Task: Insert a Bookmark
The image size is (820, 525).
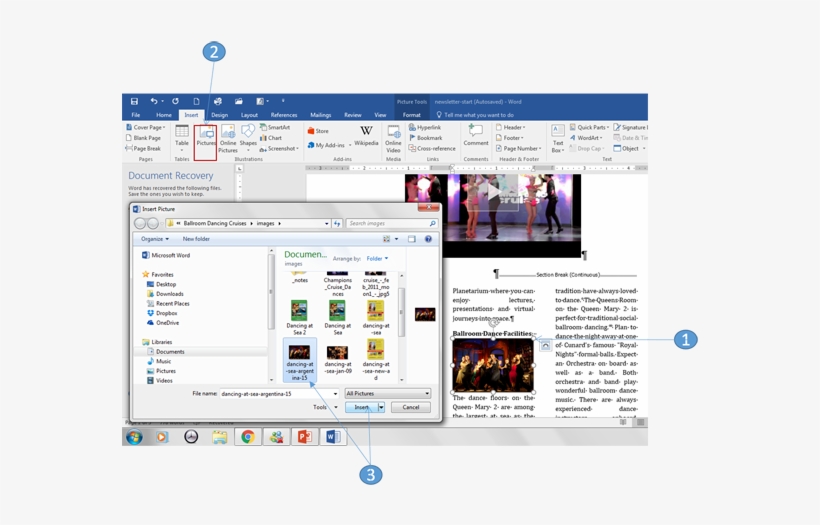Action: pos(426,138)
